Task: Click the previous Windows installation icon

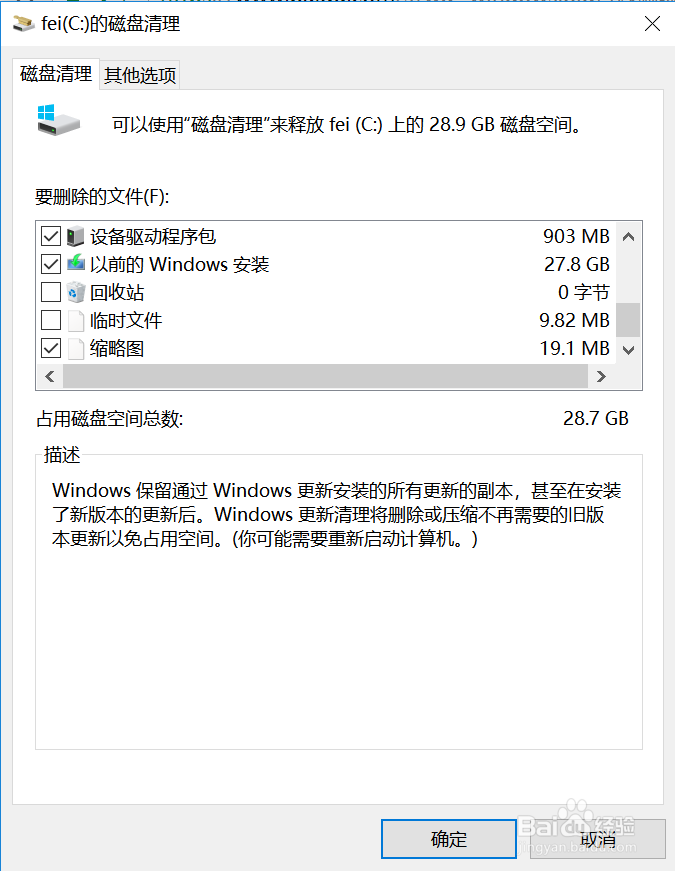Action: pyautogui.click(x=76, y=265)
